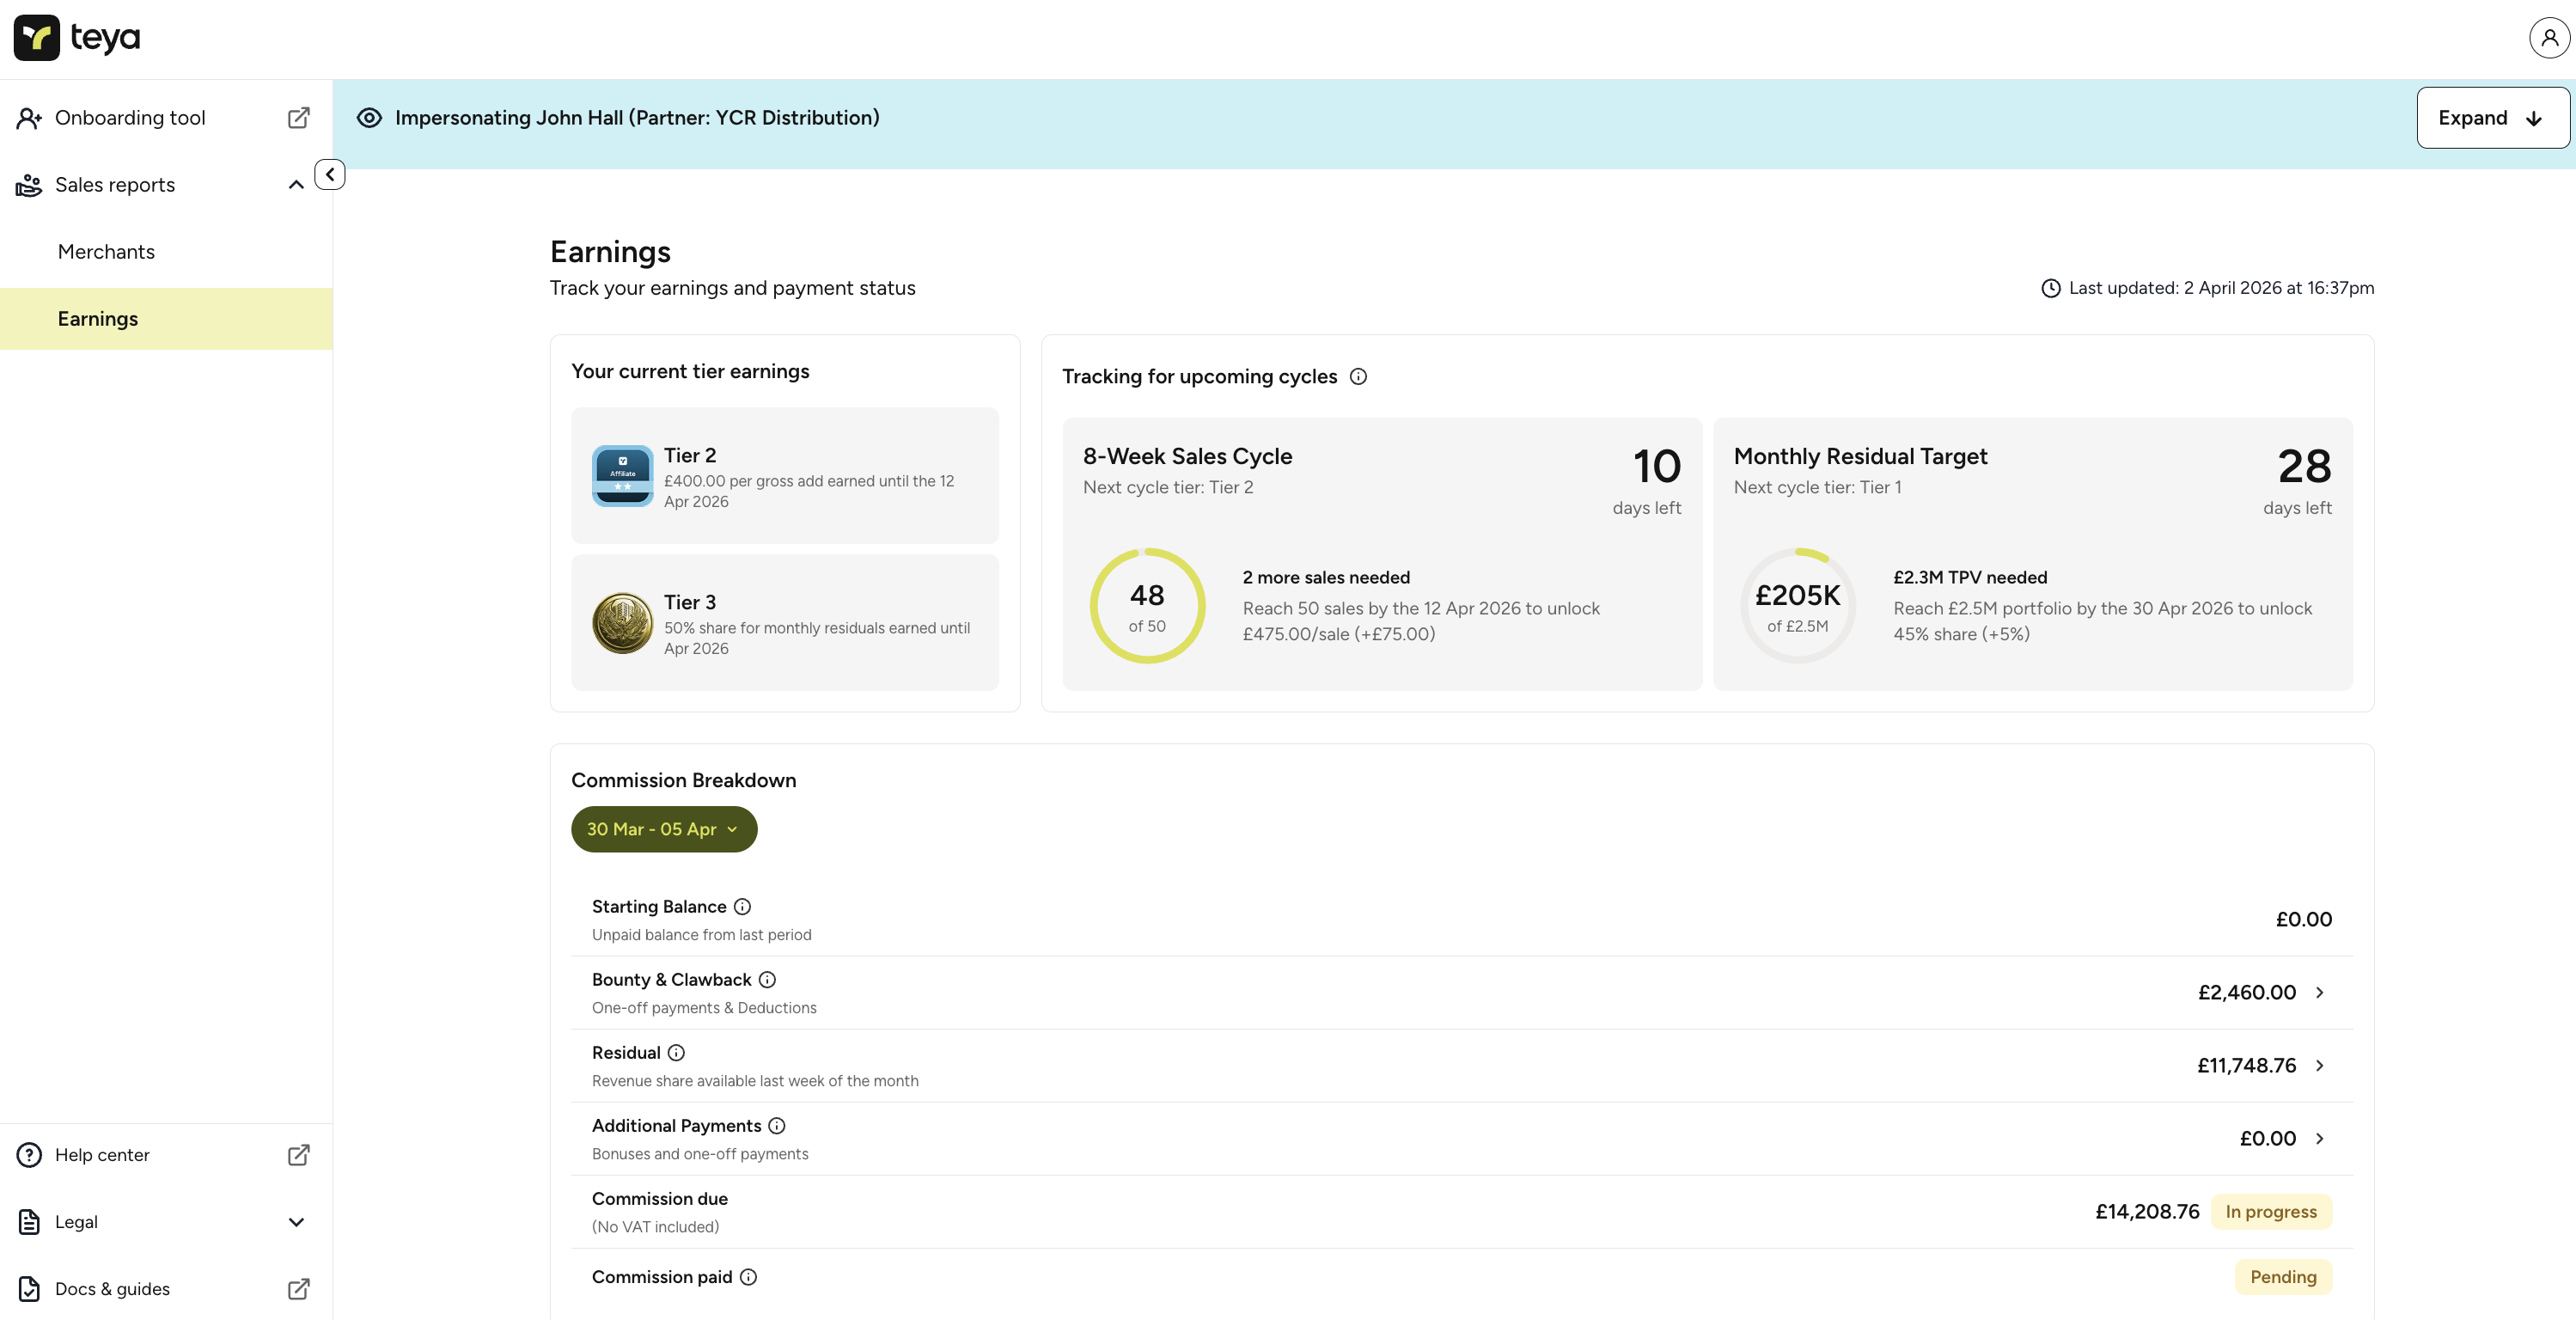The height and width of the screenshot is (1320, 2576).
Task: Expand Additional Payments row chevron
Action: (2319, 1139)
